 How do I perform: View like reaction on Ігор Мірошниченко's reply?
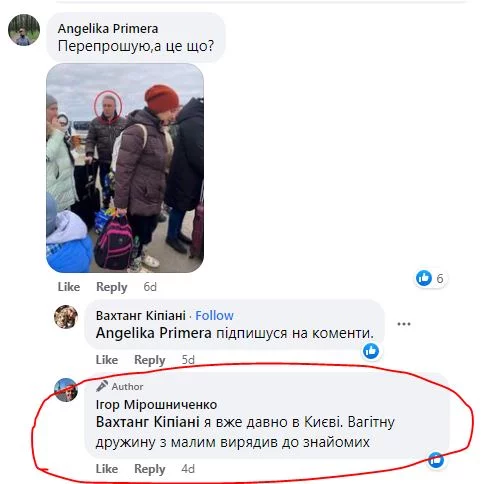pyautogui.click(x=436, y=460)
